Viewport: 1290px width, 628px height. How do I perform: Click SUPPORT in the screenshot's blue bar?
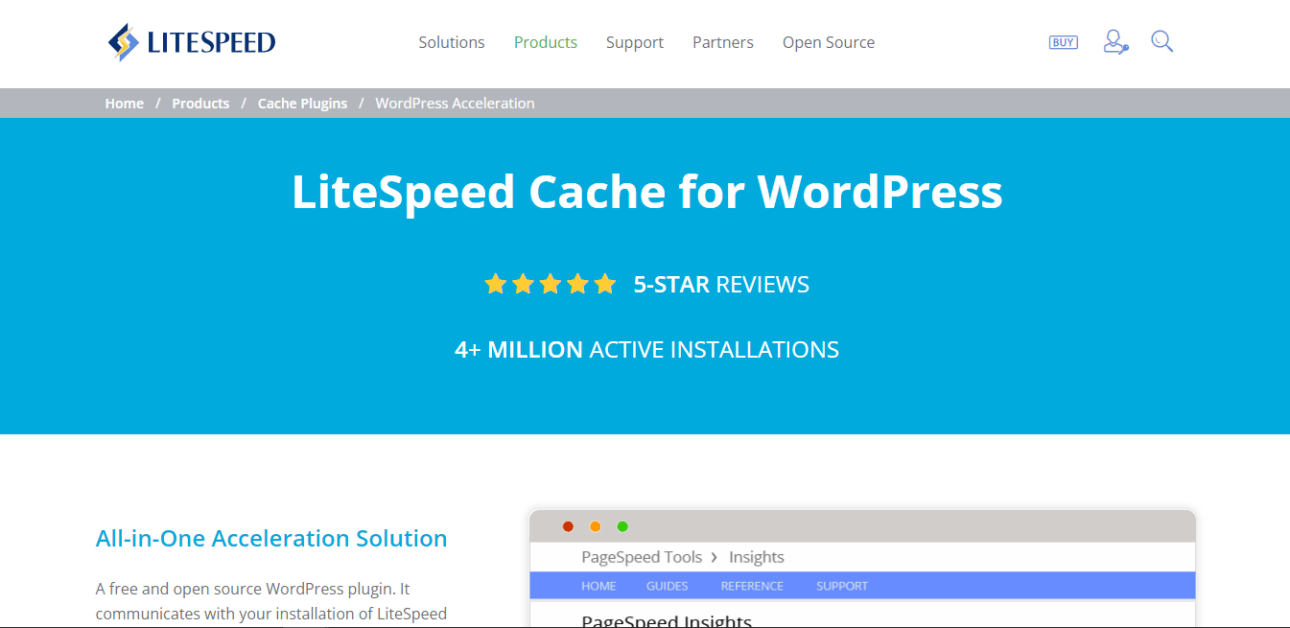pos(842,586)
